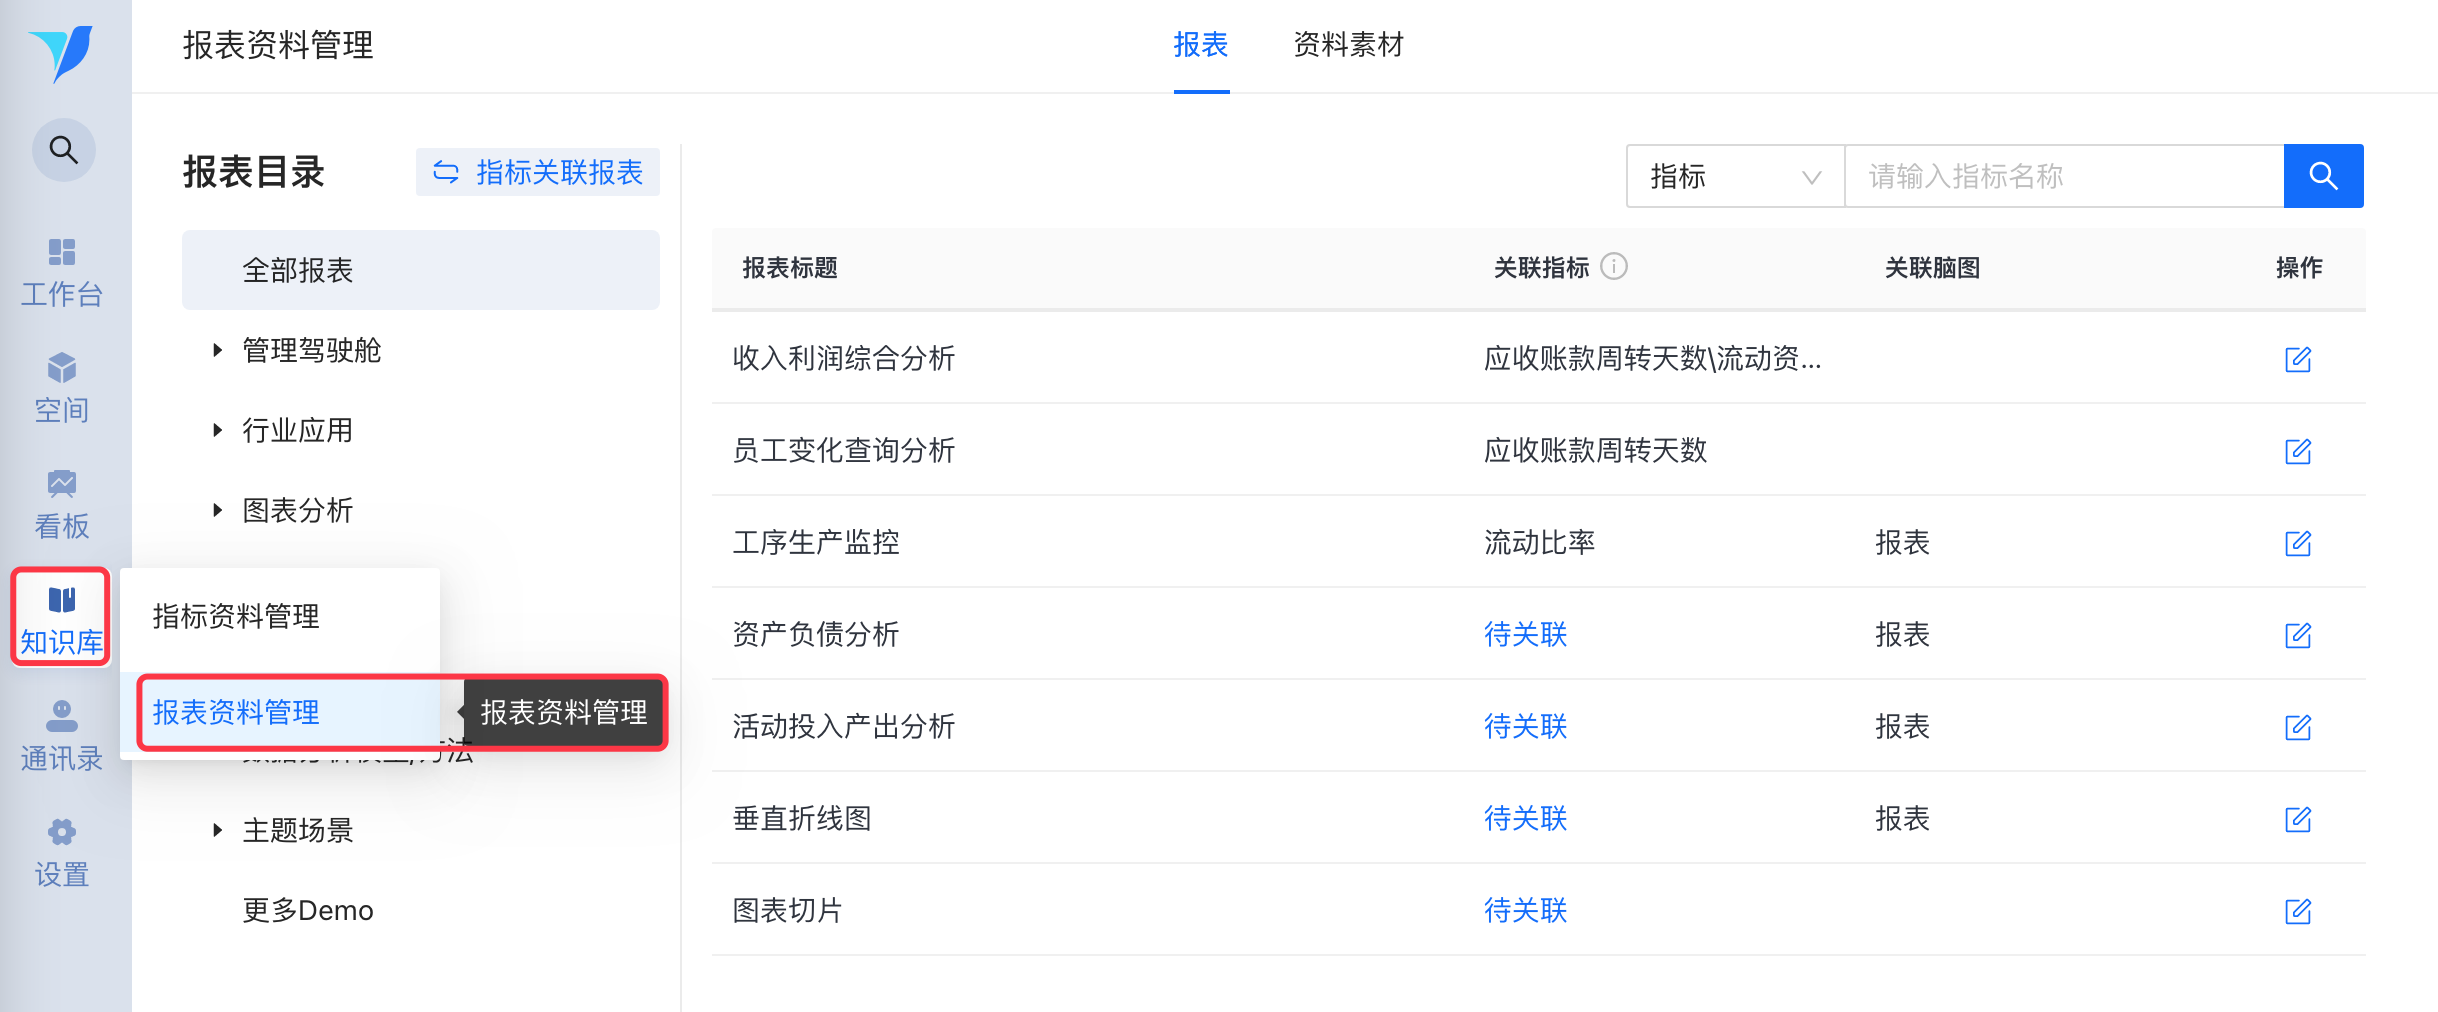Screen dimensions: 2438x1012
Task: Click the 请输入指标名称 search field
Action: (x=2063, y=176)
